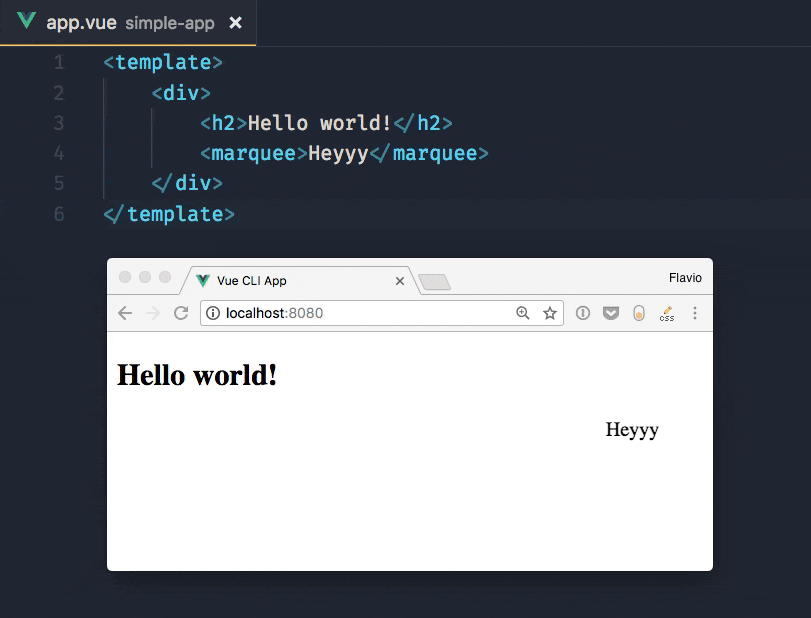This screenshot has height=618, width=811.
Task: Open the forward navigation history arrow
Action: 151,313
